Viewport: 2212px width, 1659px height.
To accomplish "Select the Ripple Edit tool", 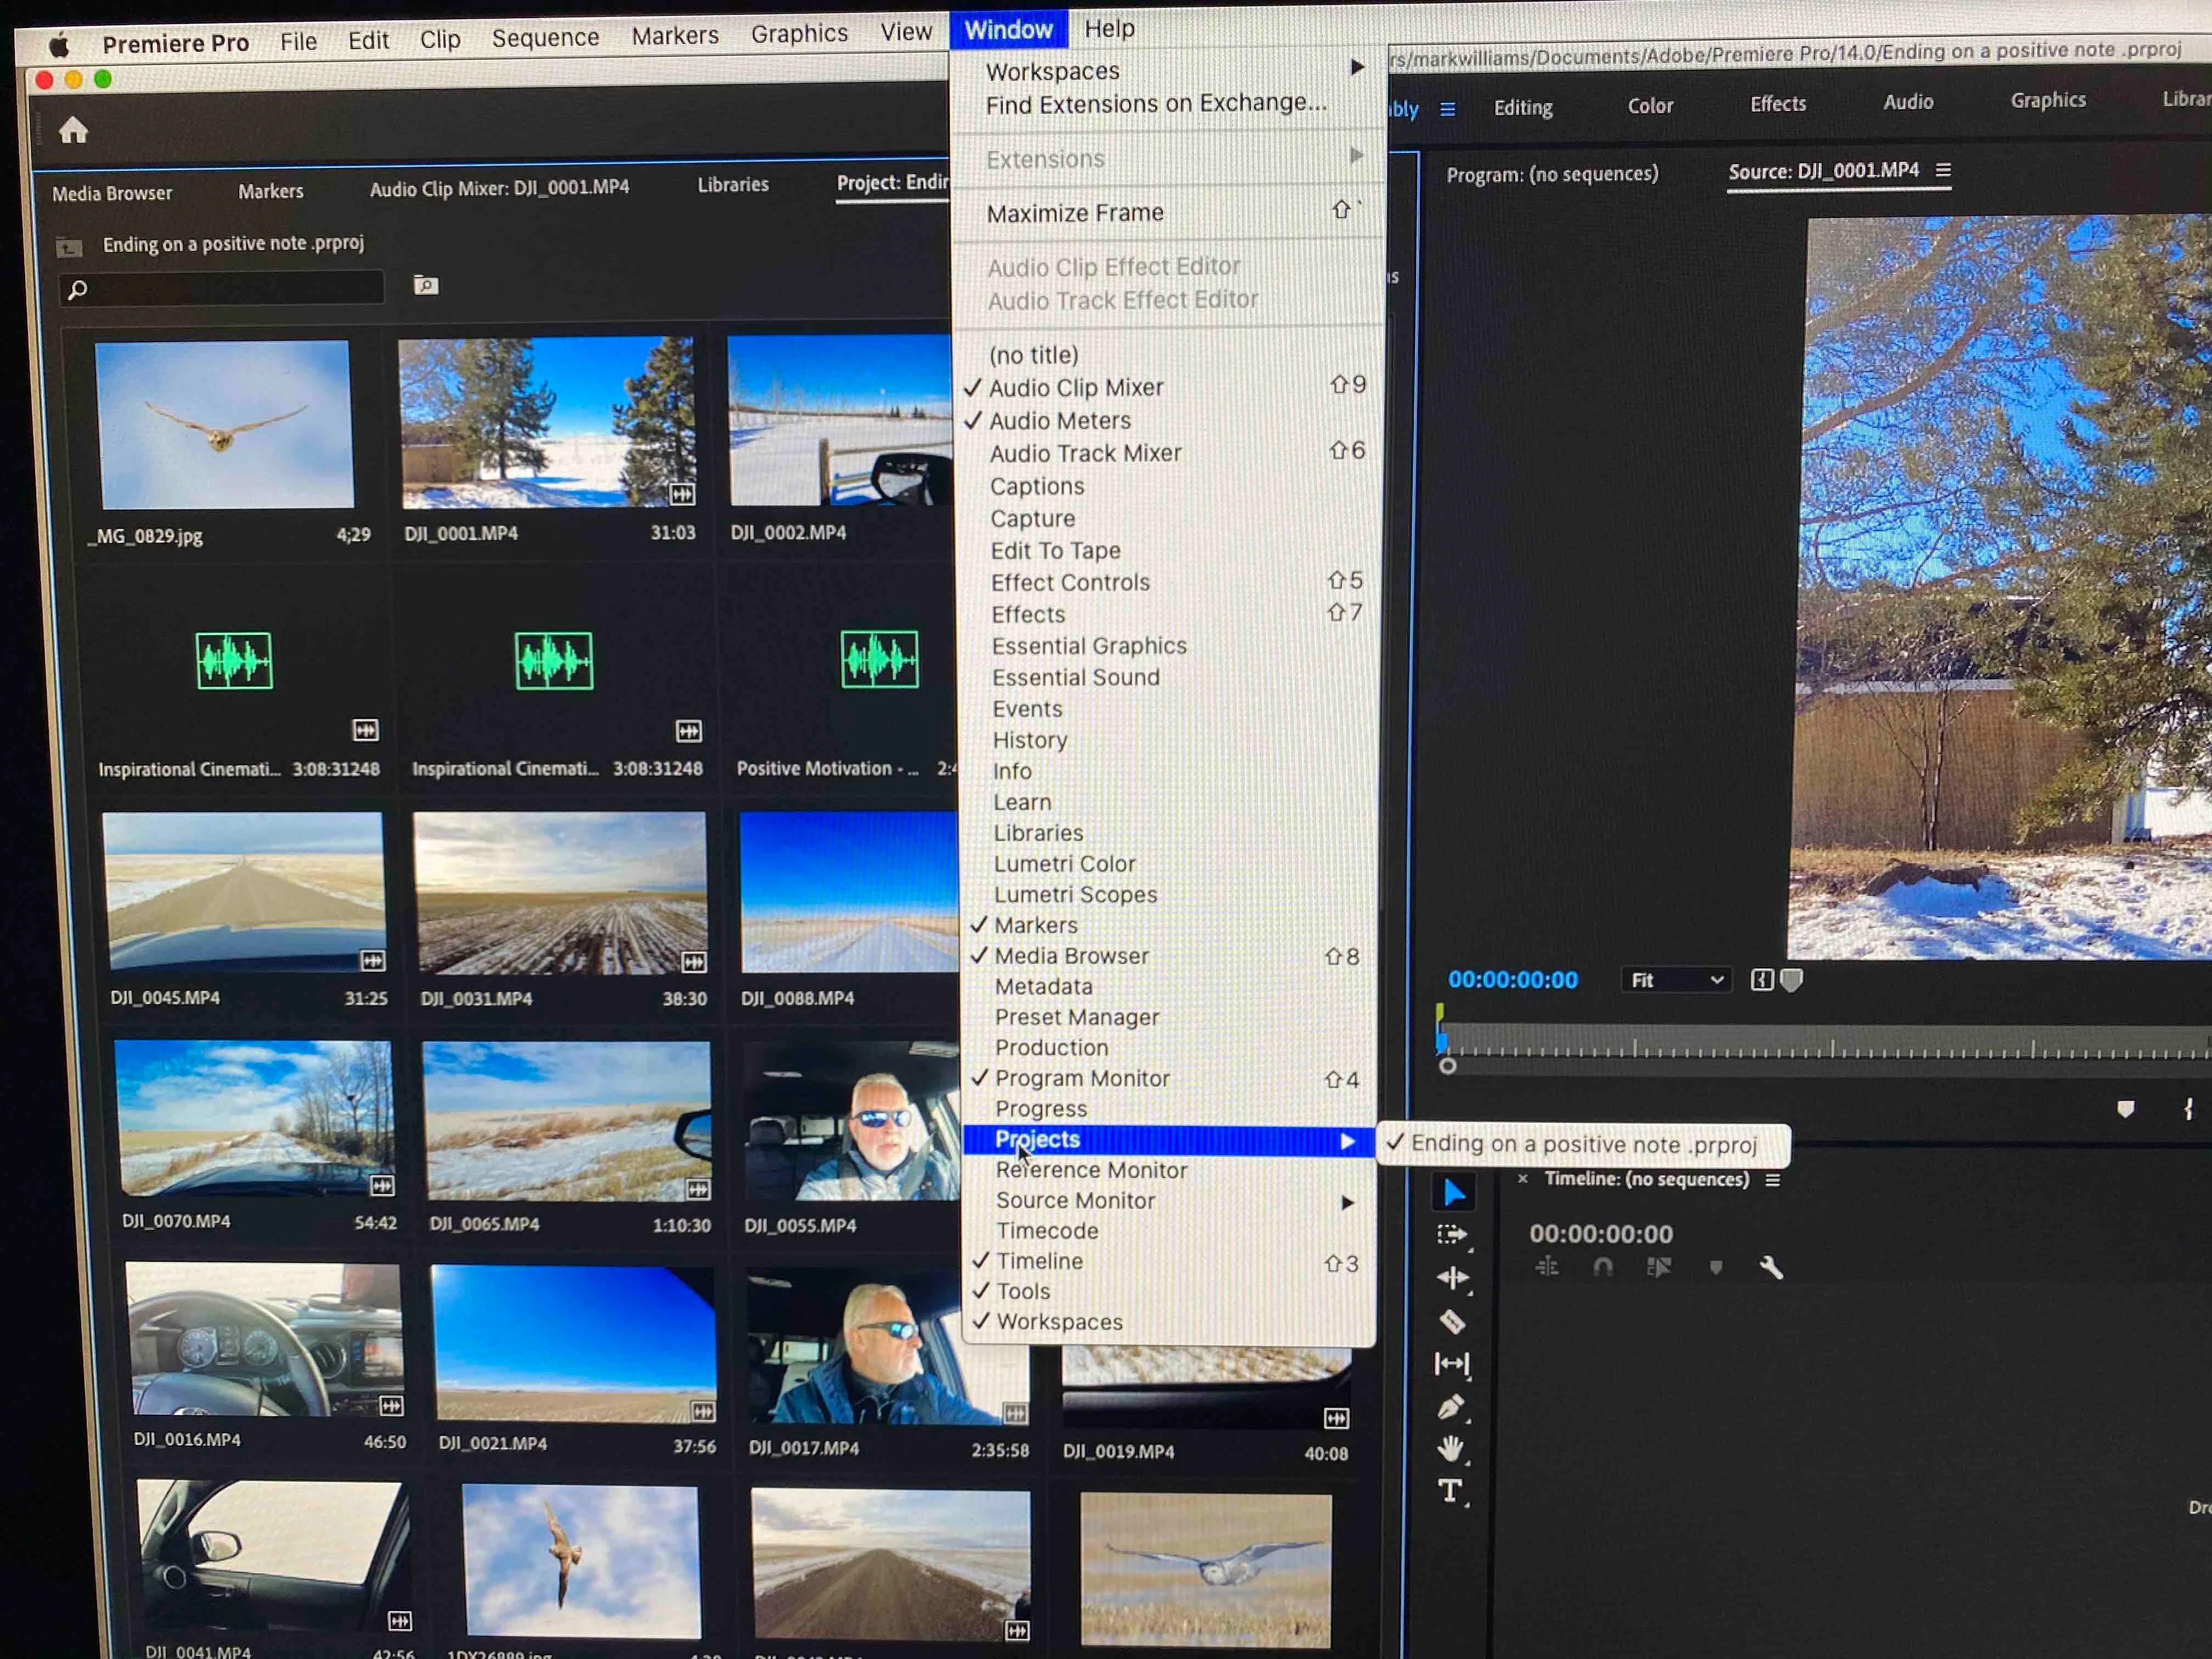I will 1452,1278.
